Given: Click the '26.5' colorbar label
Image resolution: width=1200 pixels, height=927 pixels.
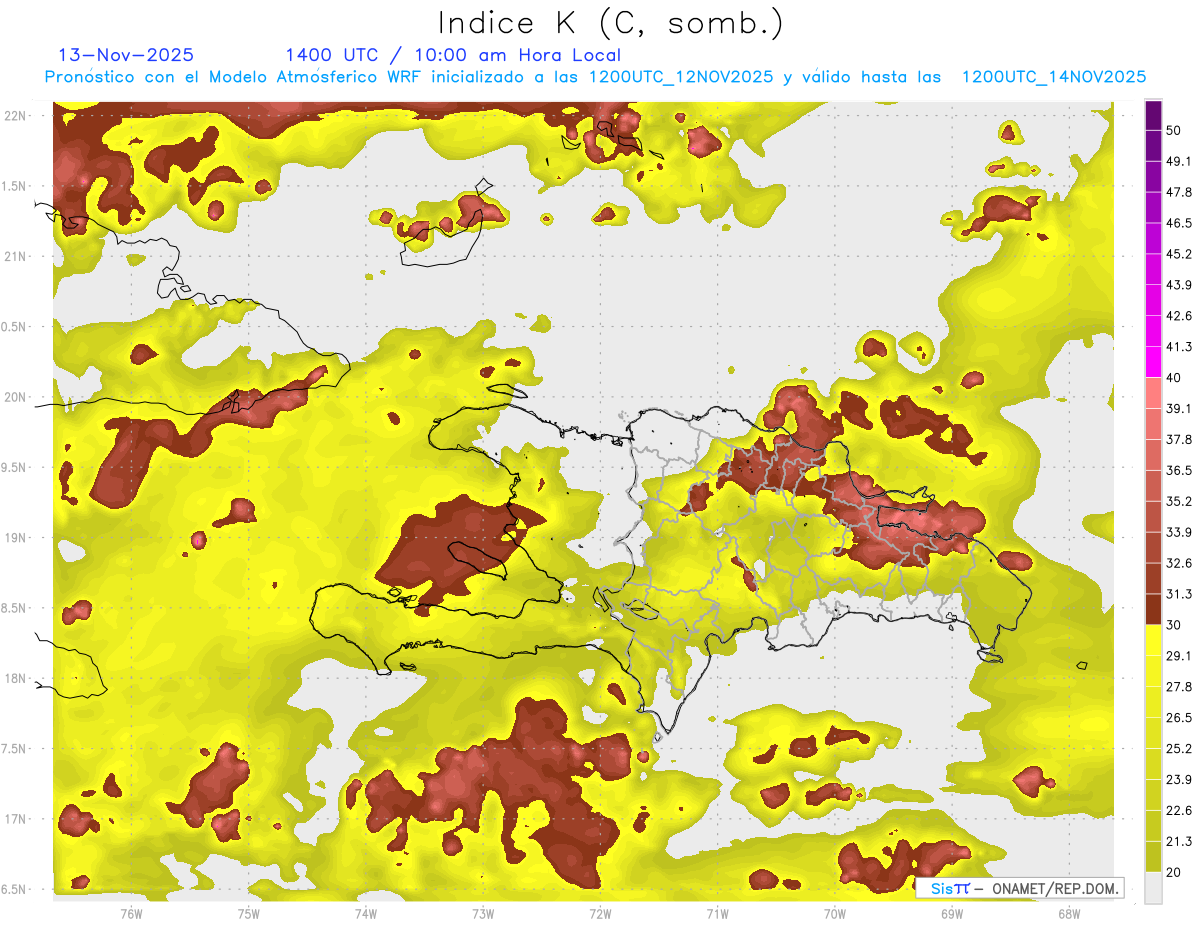Looking at the screenshot, I should [x=1179, y=717].
